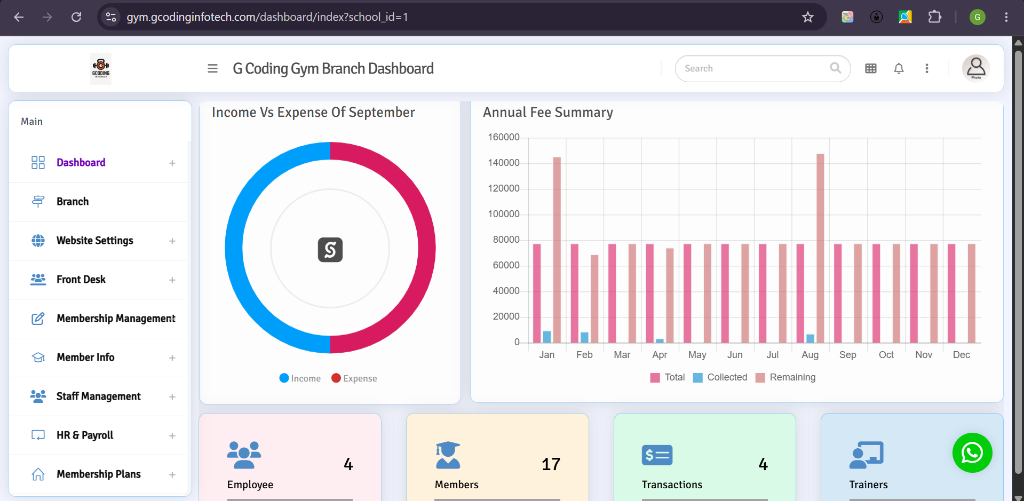Image resolution: width=1024 pixels, height=501 pixels.
Task: Expand Member Info submenu plus sign
Action: point(172,358)
